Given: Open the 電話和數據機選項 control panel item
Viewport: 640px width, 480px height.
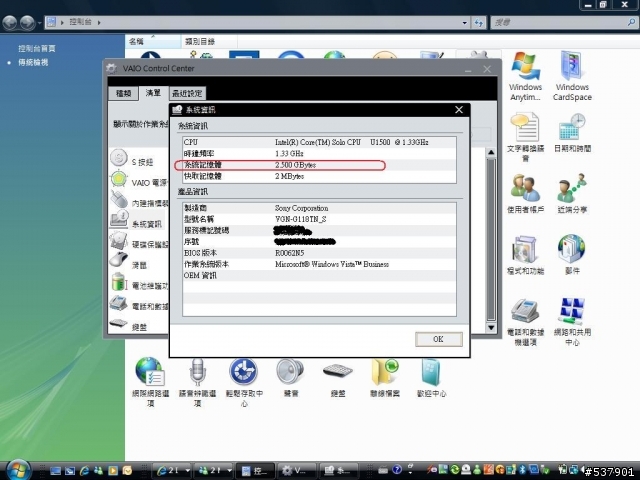Looking at the screenshot, I should (x=525, y=322).
